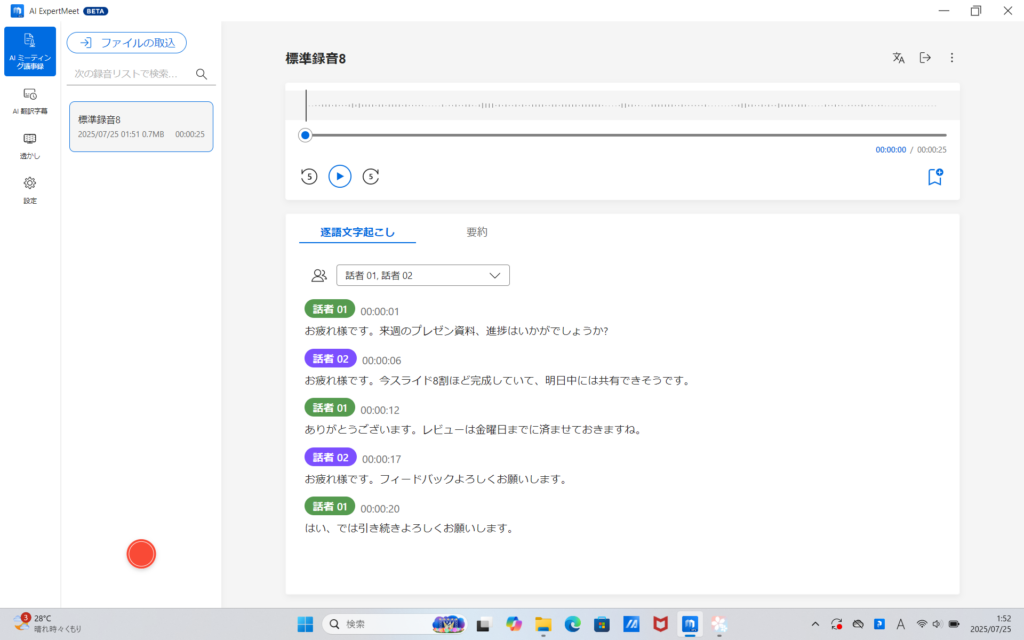Select the 逐語文字起こし tab

[x=357, y=231]
